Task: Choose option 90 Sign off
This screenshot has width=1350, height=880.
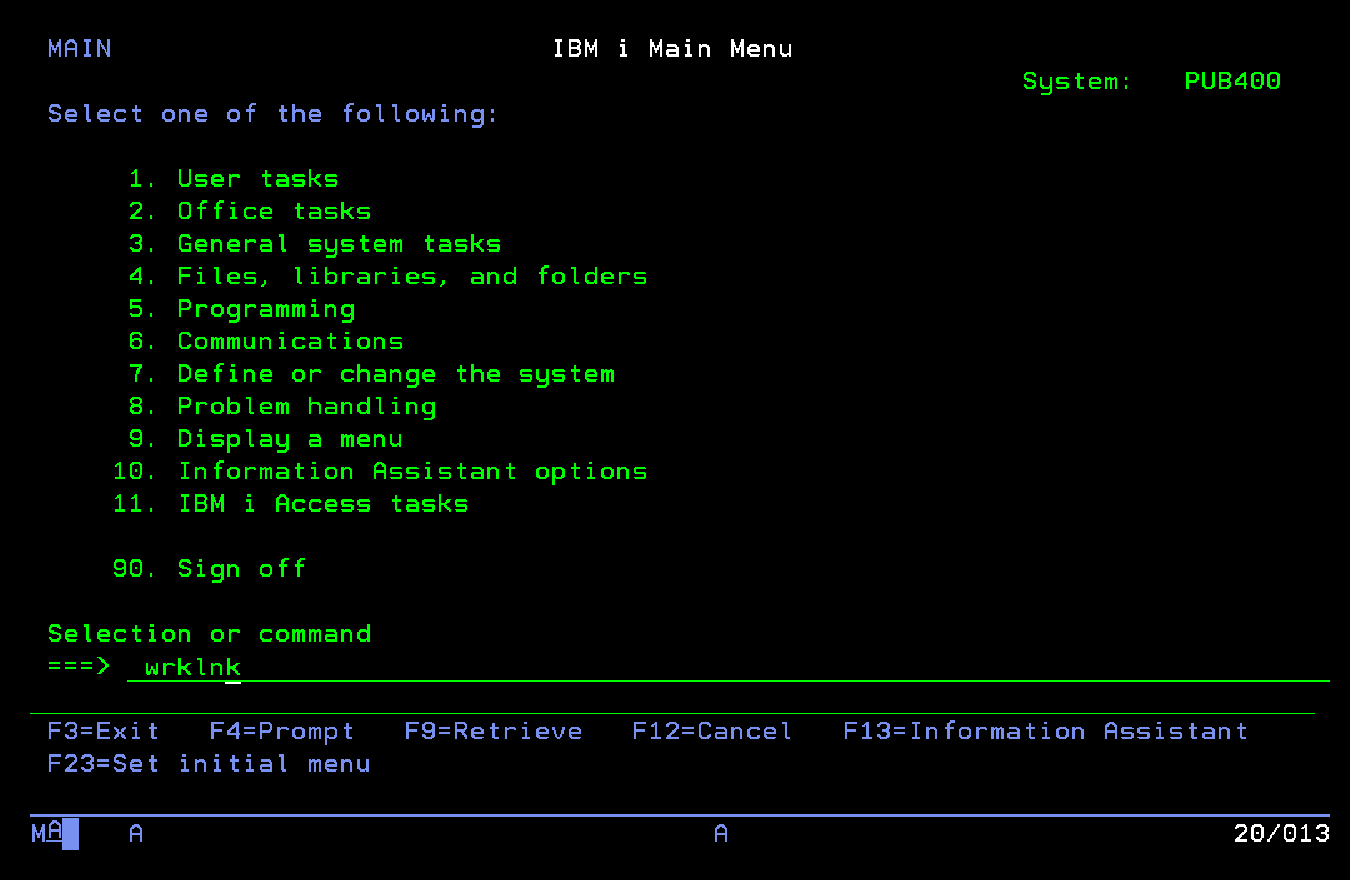Action: pyautogui.click(x=241, y=569)
